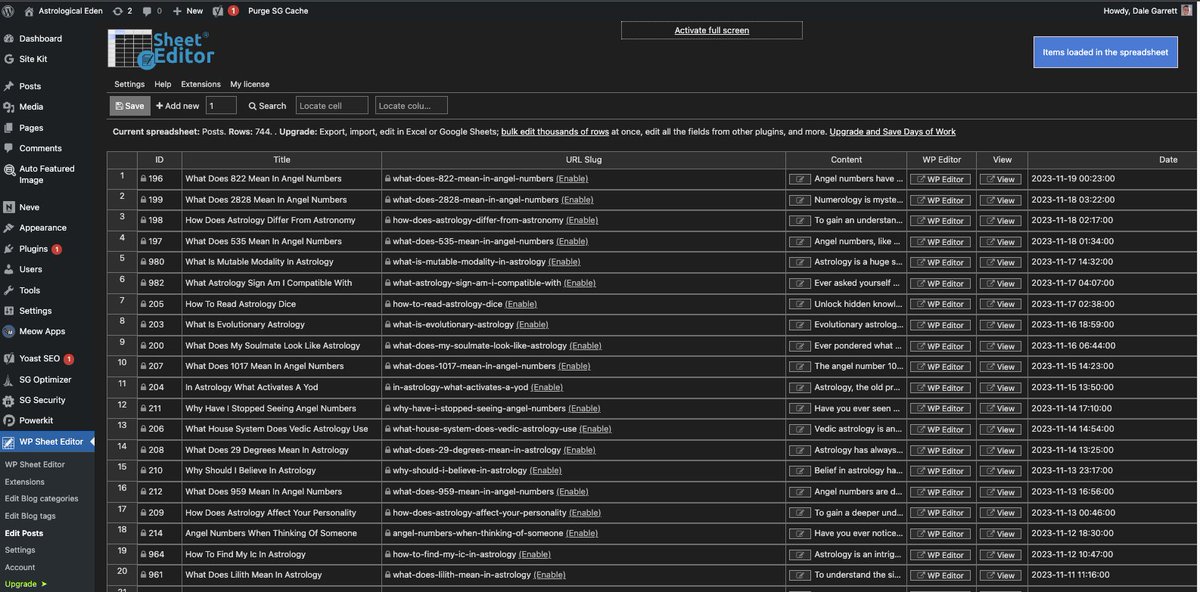1200x592 pixels.
Task: Click the comments bubble in admin bar
Action: 153,10
